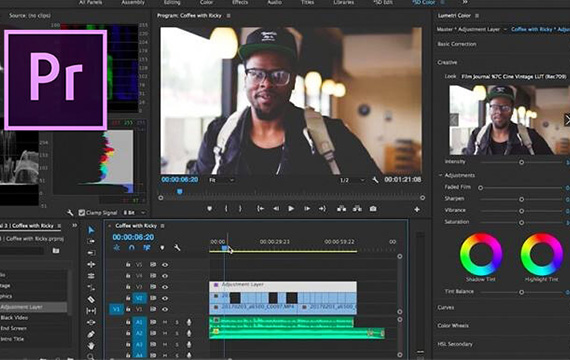Viewport: 570px width, 360px height.
Task: Select the Razor tool
Action: coord(91,299)
